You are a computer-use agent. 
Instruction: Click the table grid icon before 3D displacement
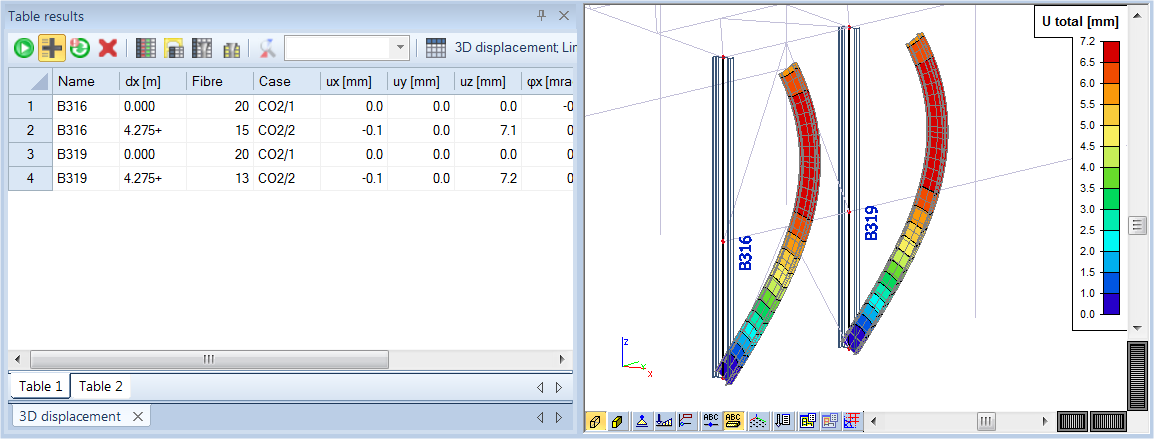pos(436,47)
